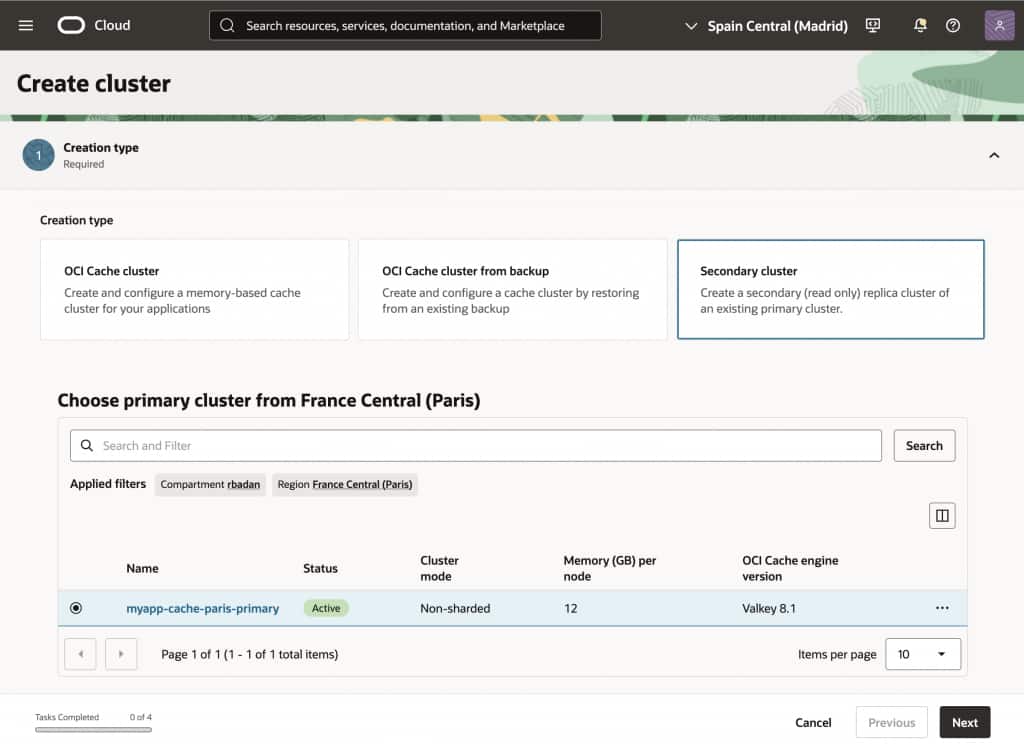The width and height of the screenshot is (1024, 749).
Task: Open the Items per page dropdown
Action: pyautogui.click(x=923, y=654)
